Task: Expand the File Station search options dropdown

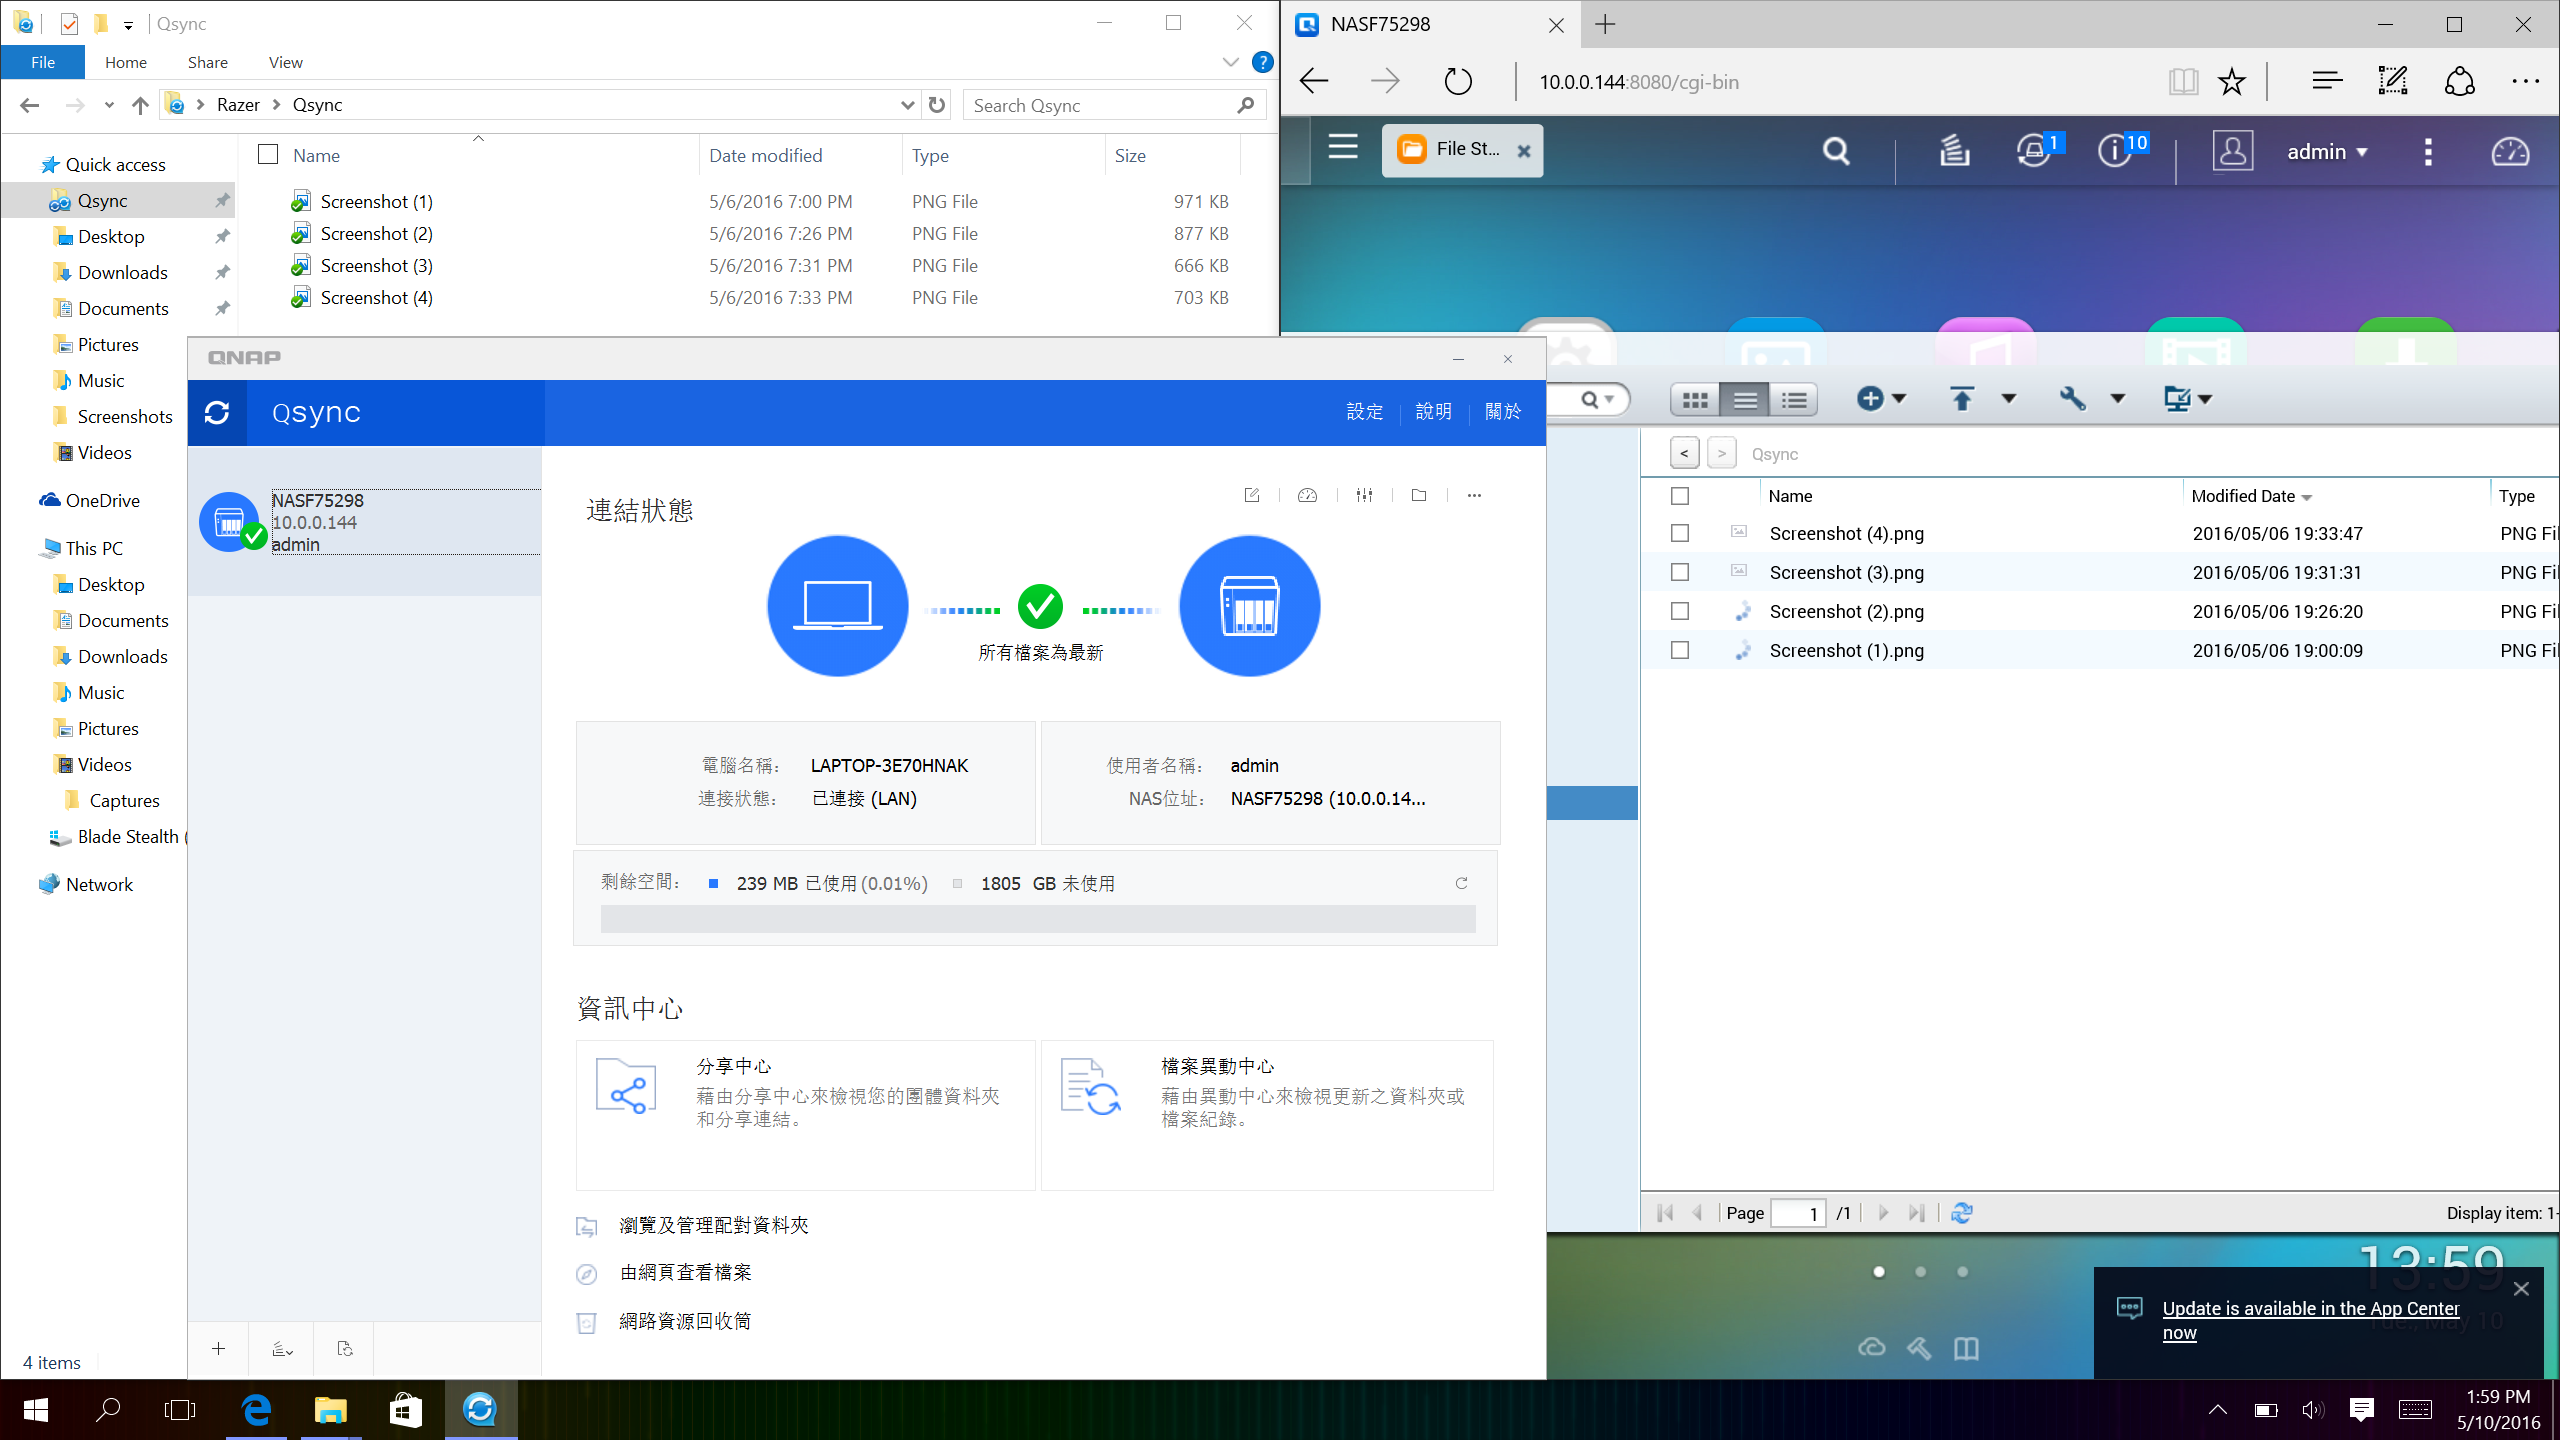Action: 1609,400
